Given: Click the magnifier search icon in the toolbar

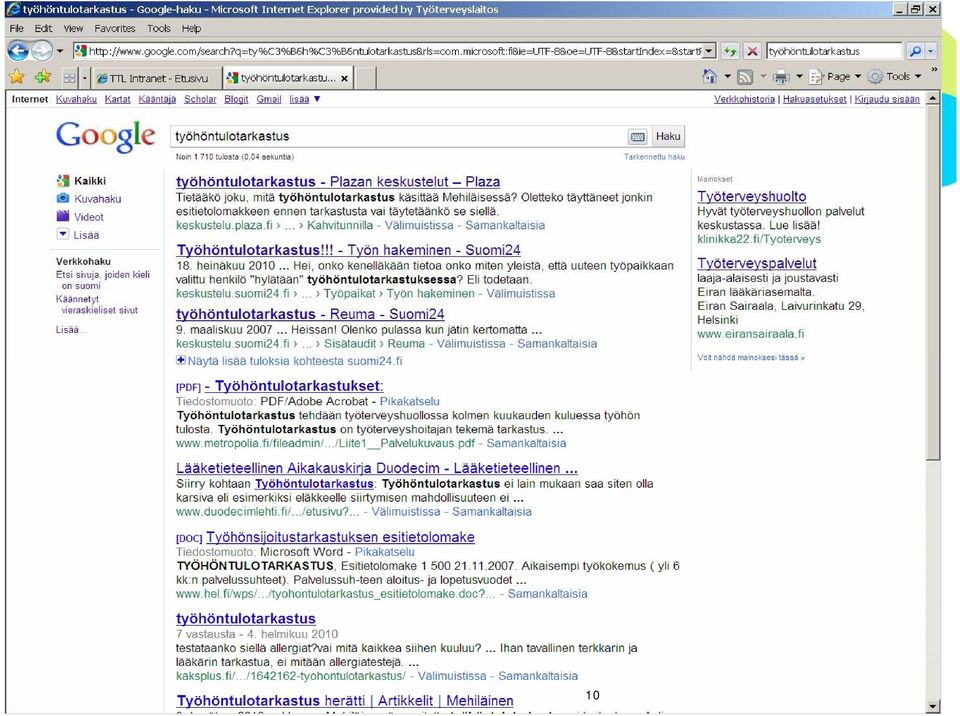Looking at the screenshot, I should 915,51.
